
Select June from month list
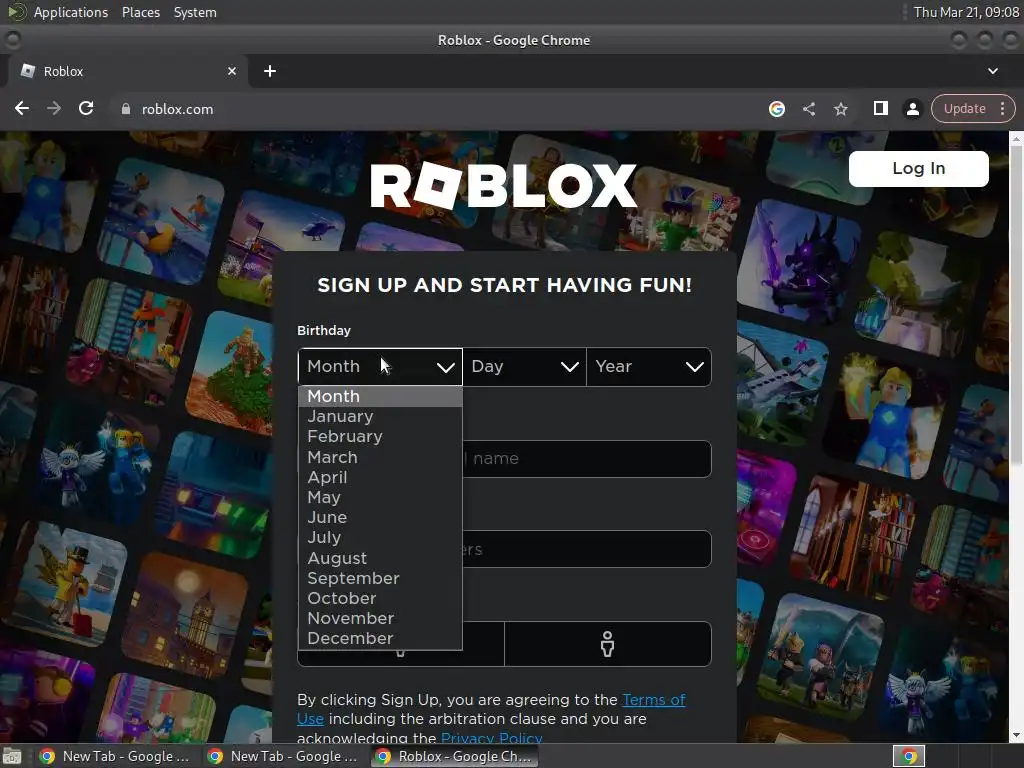point(380,517)
